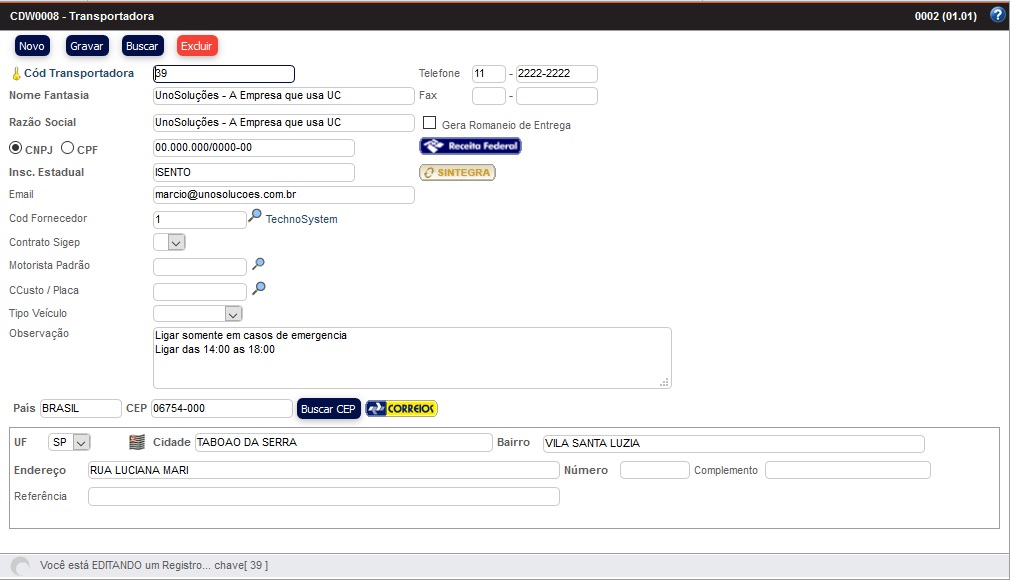Click the Correios logo button
This screenshot has width=1010, height=580.
click(x=402, y=409)
